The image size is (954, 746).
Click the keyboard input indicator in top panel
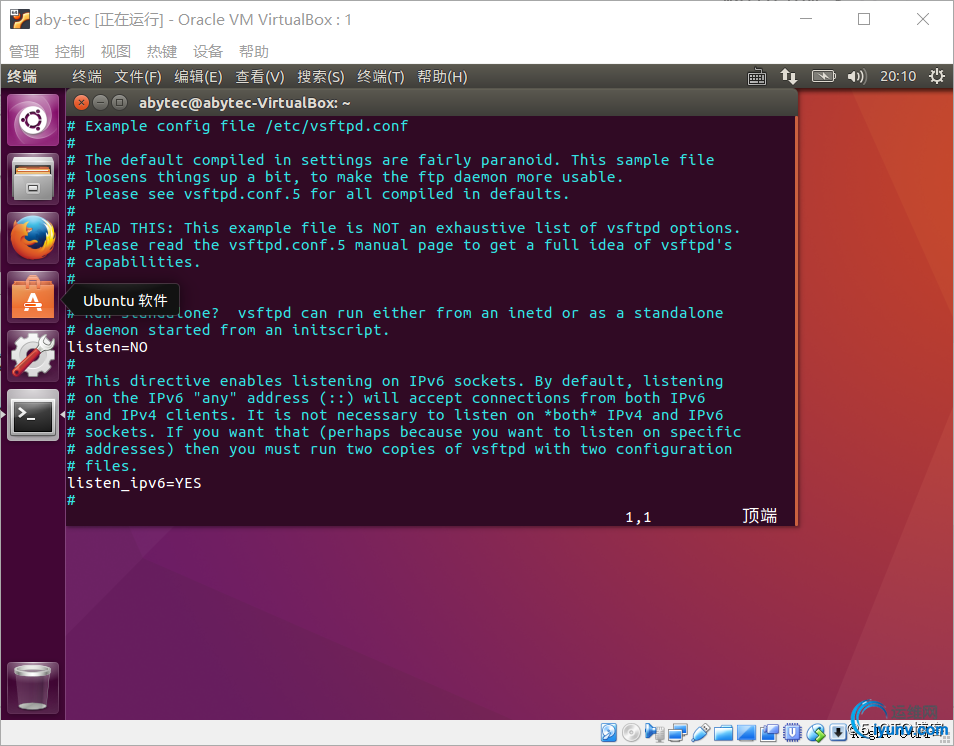(x=757, y=77)
